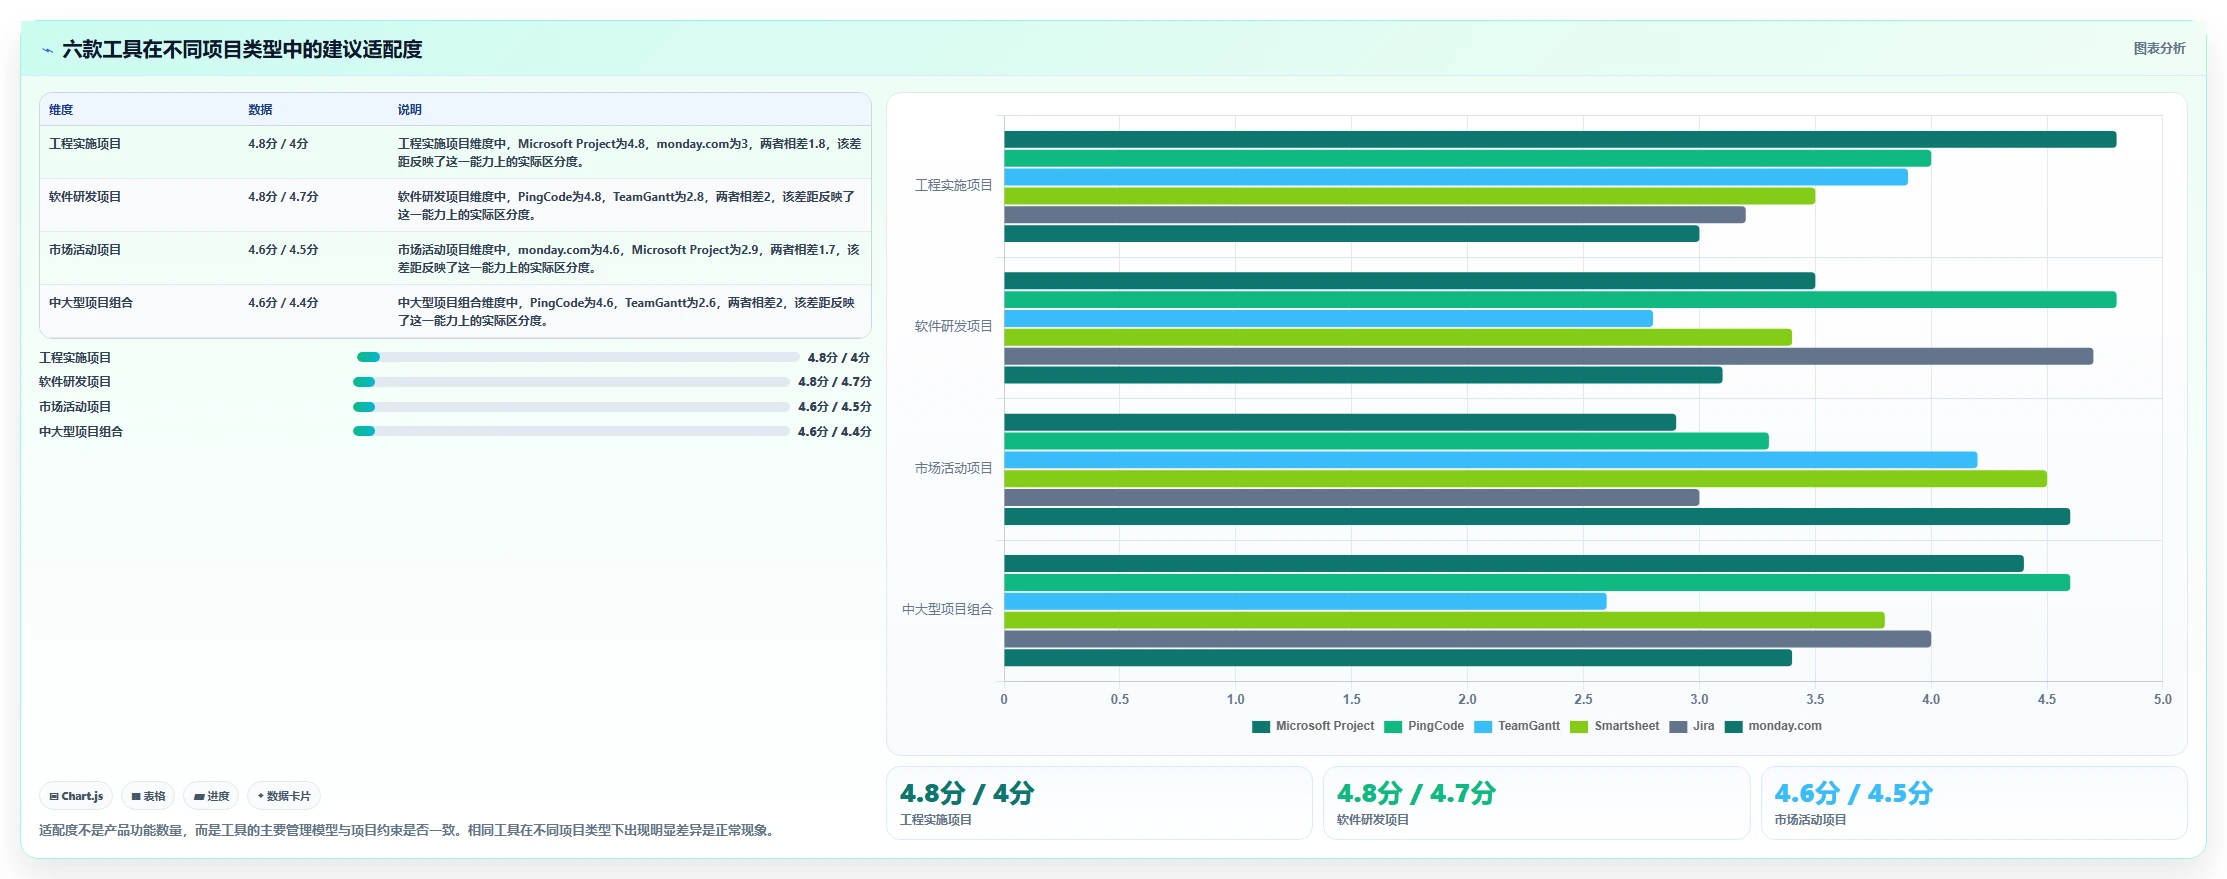Click the Microsoft Project bar for 工程实施项目
The image size is (2227, 879).
[x=1560, y=140]
